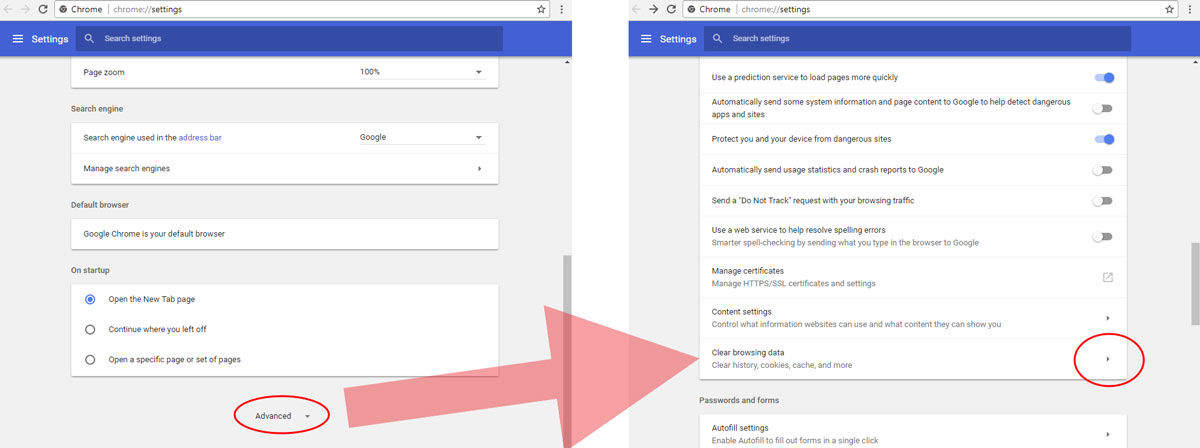The height and width of the screenshot is (448, 1200).
Task: Select Open the New Tab page radio
Action: coord(90,299)
